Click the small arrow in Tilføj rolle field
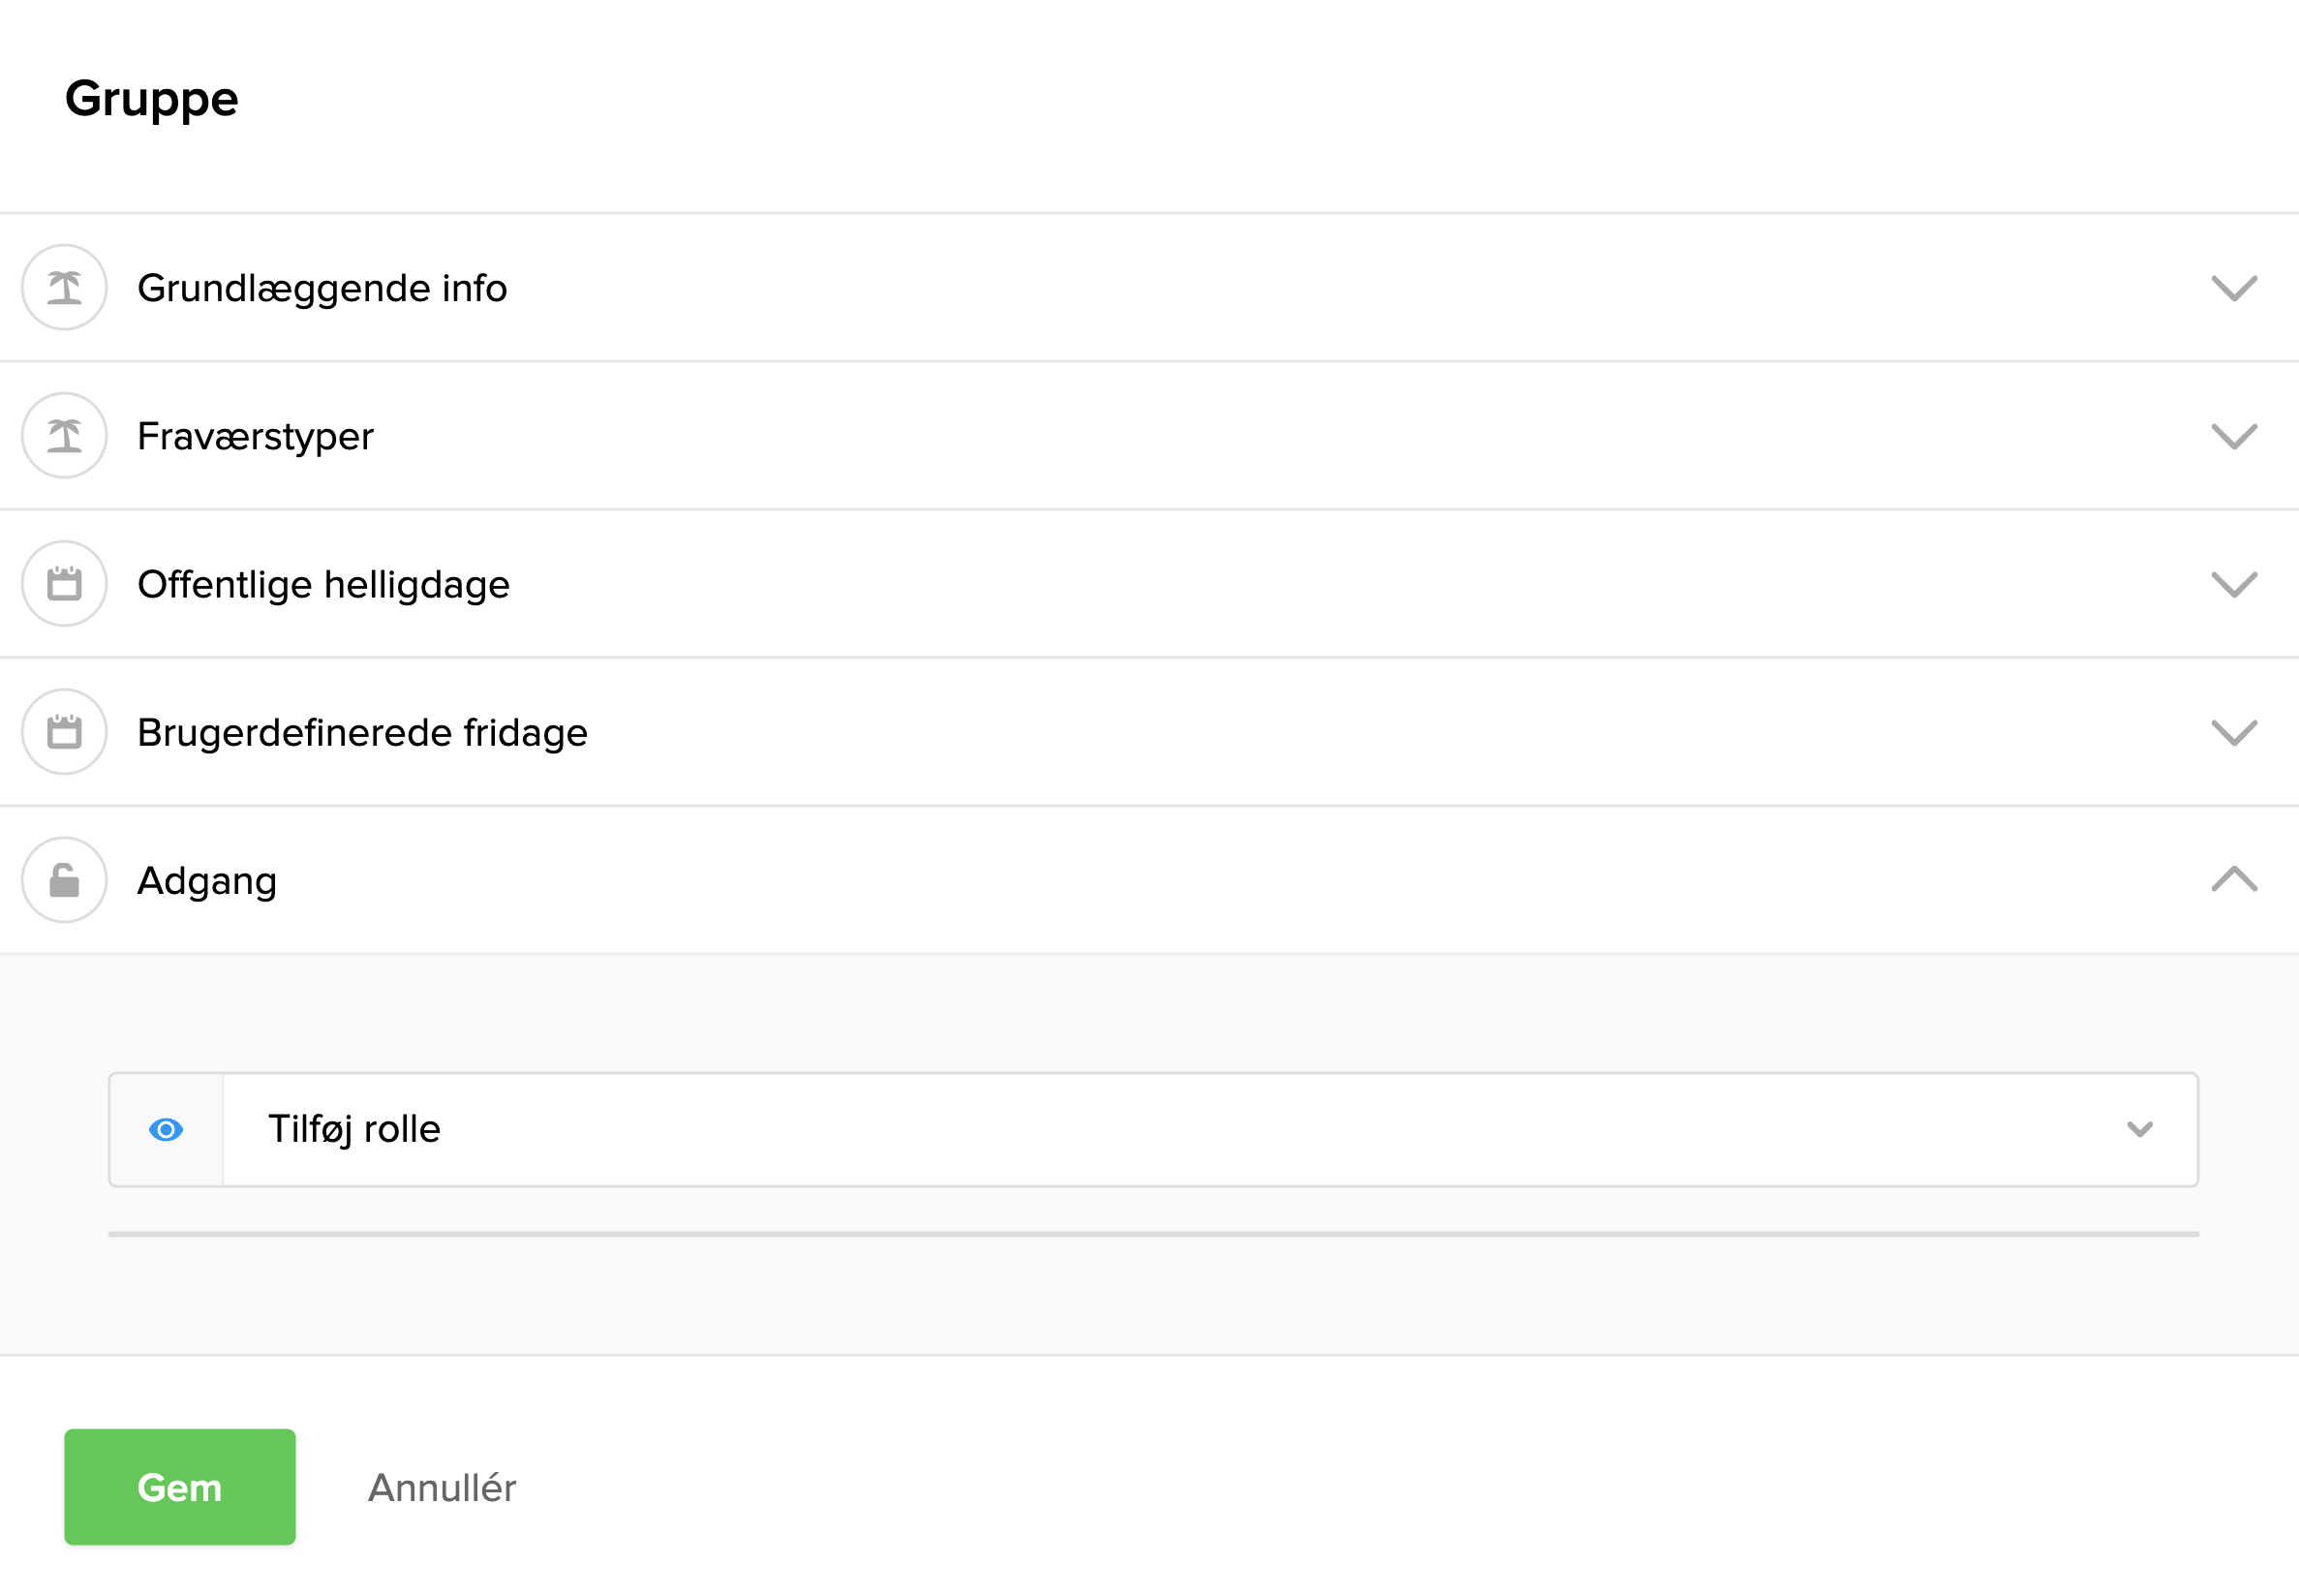Screen dimensions: 2299x1596 (2139, 1130)
